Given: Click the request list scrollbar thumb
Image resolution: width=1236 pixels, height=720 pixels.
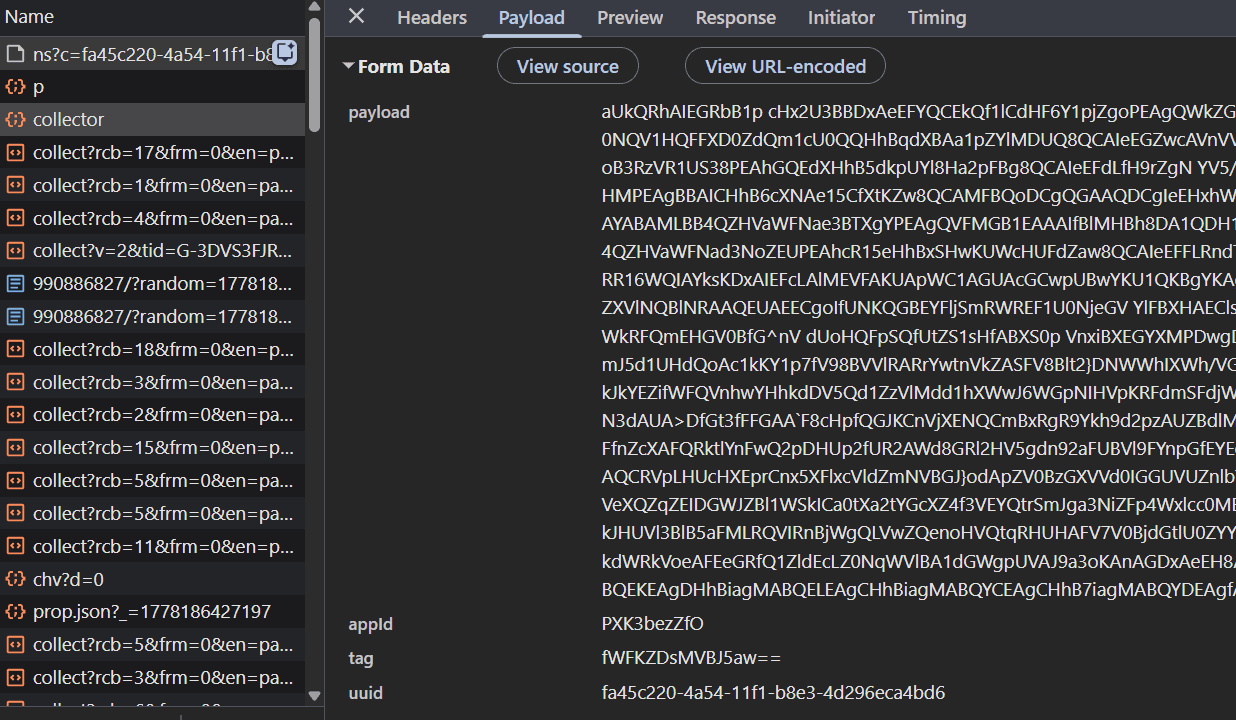Looking at the screenshot, I should [314, 75].
